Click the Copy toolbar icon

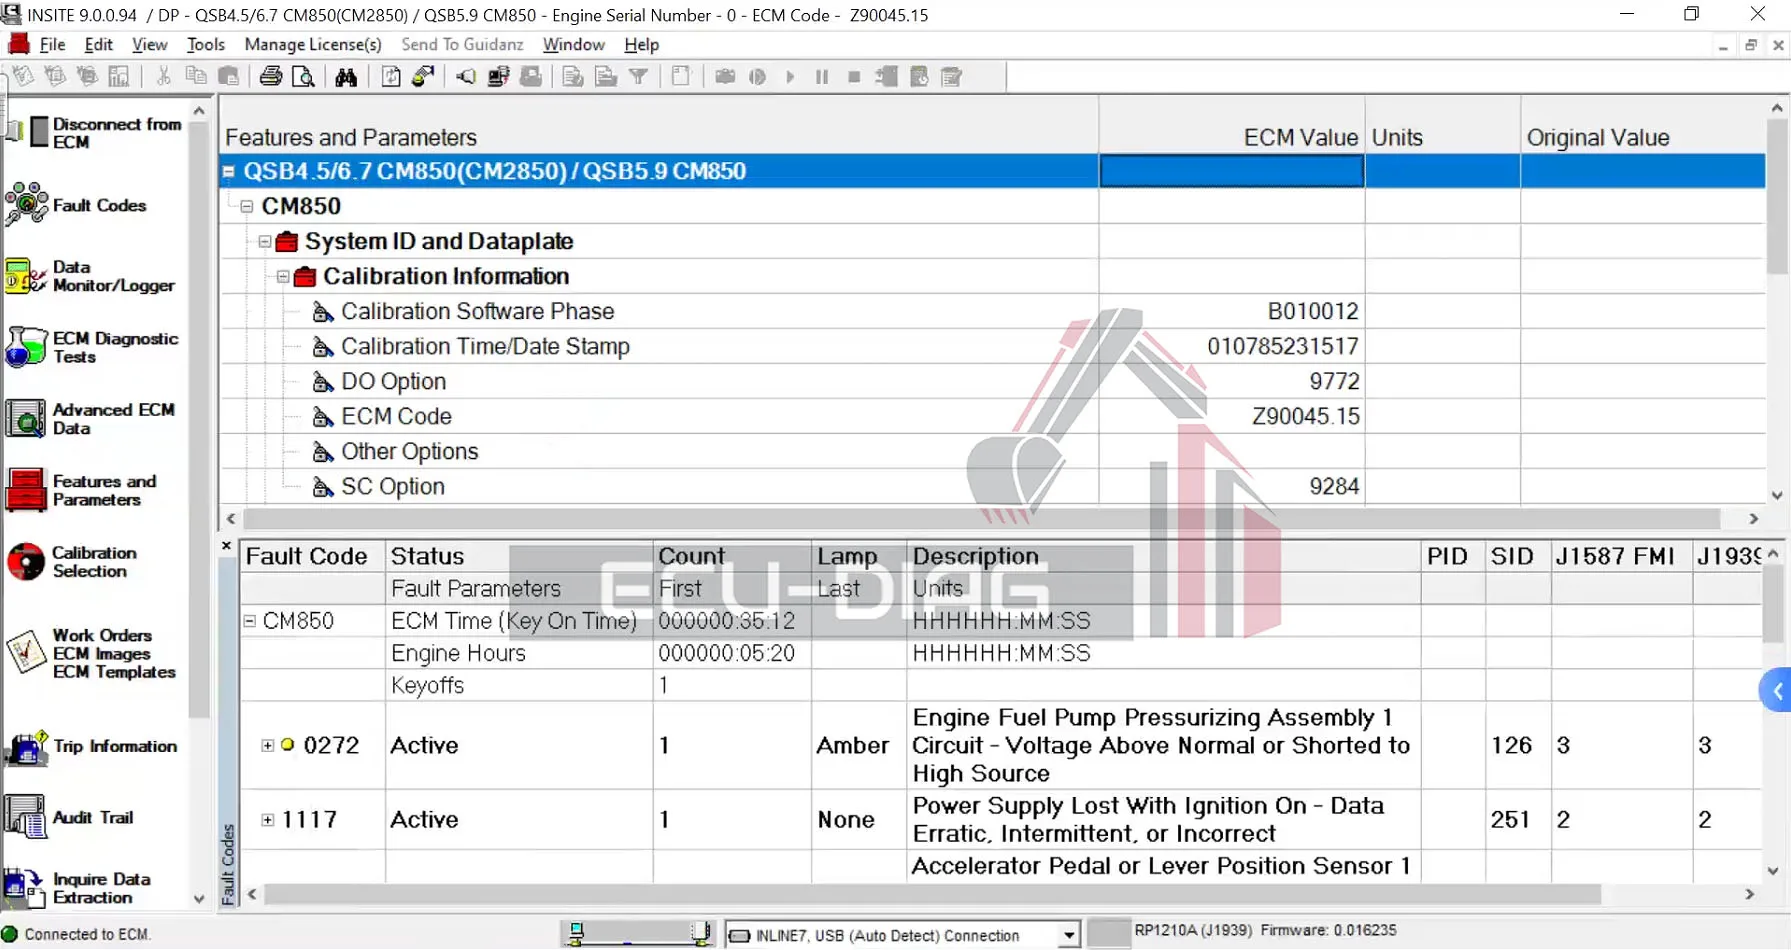pos(196,77)
